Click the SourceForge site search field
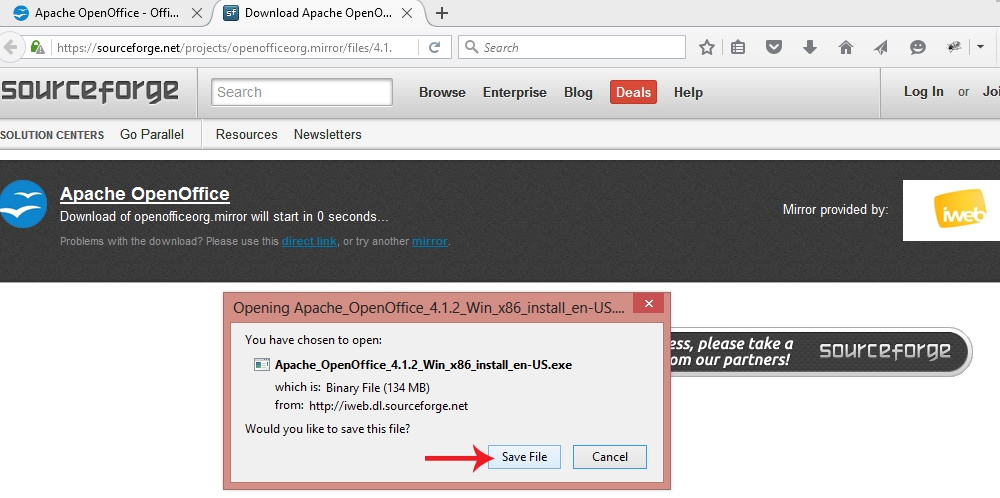Viewport: 1000px width, 498px height. [x=302, y=92]
